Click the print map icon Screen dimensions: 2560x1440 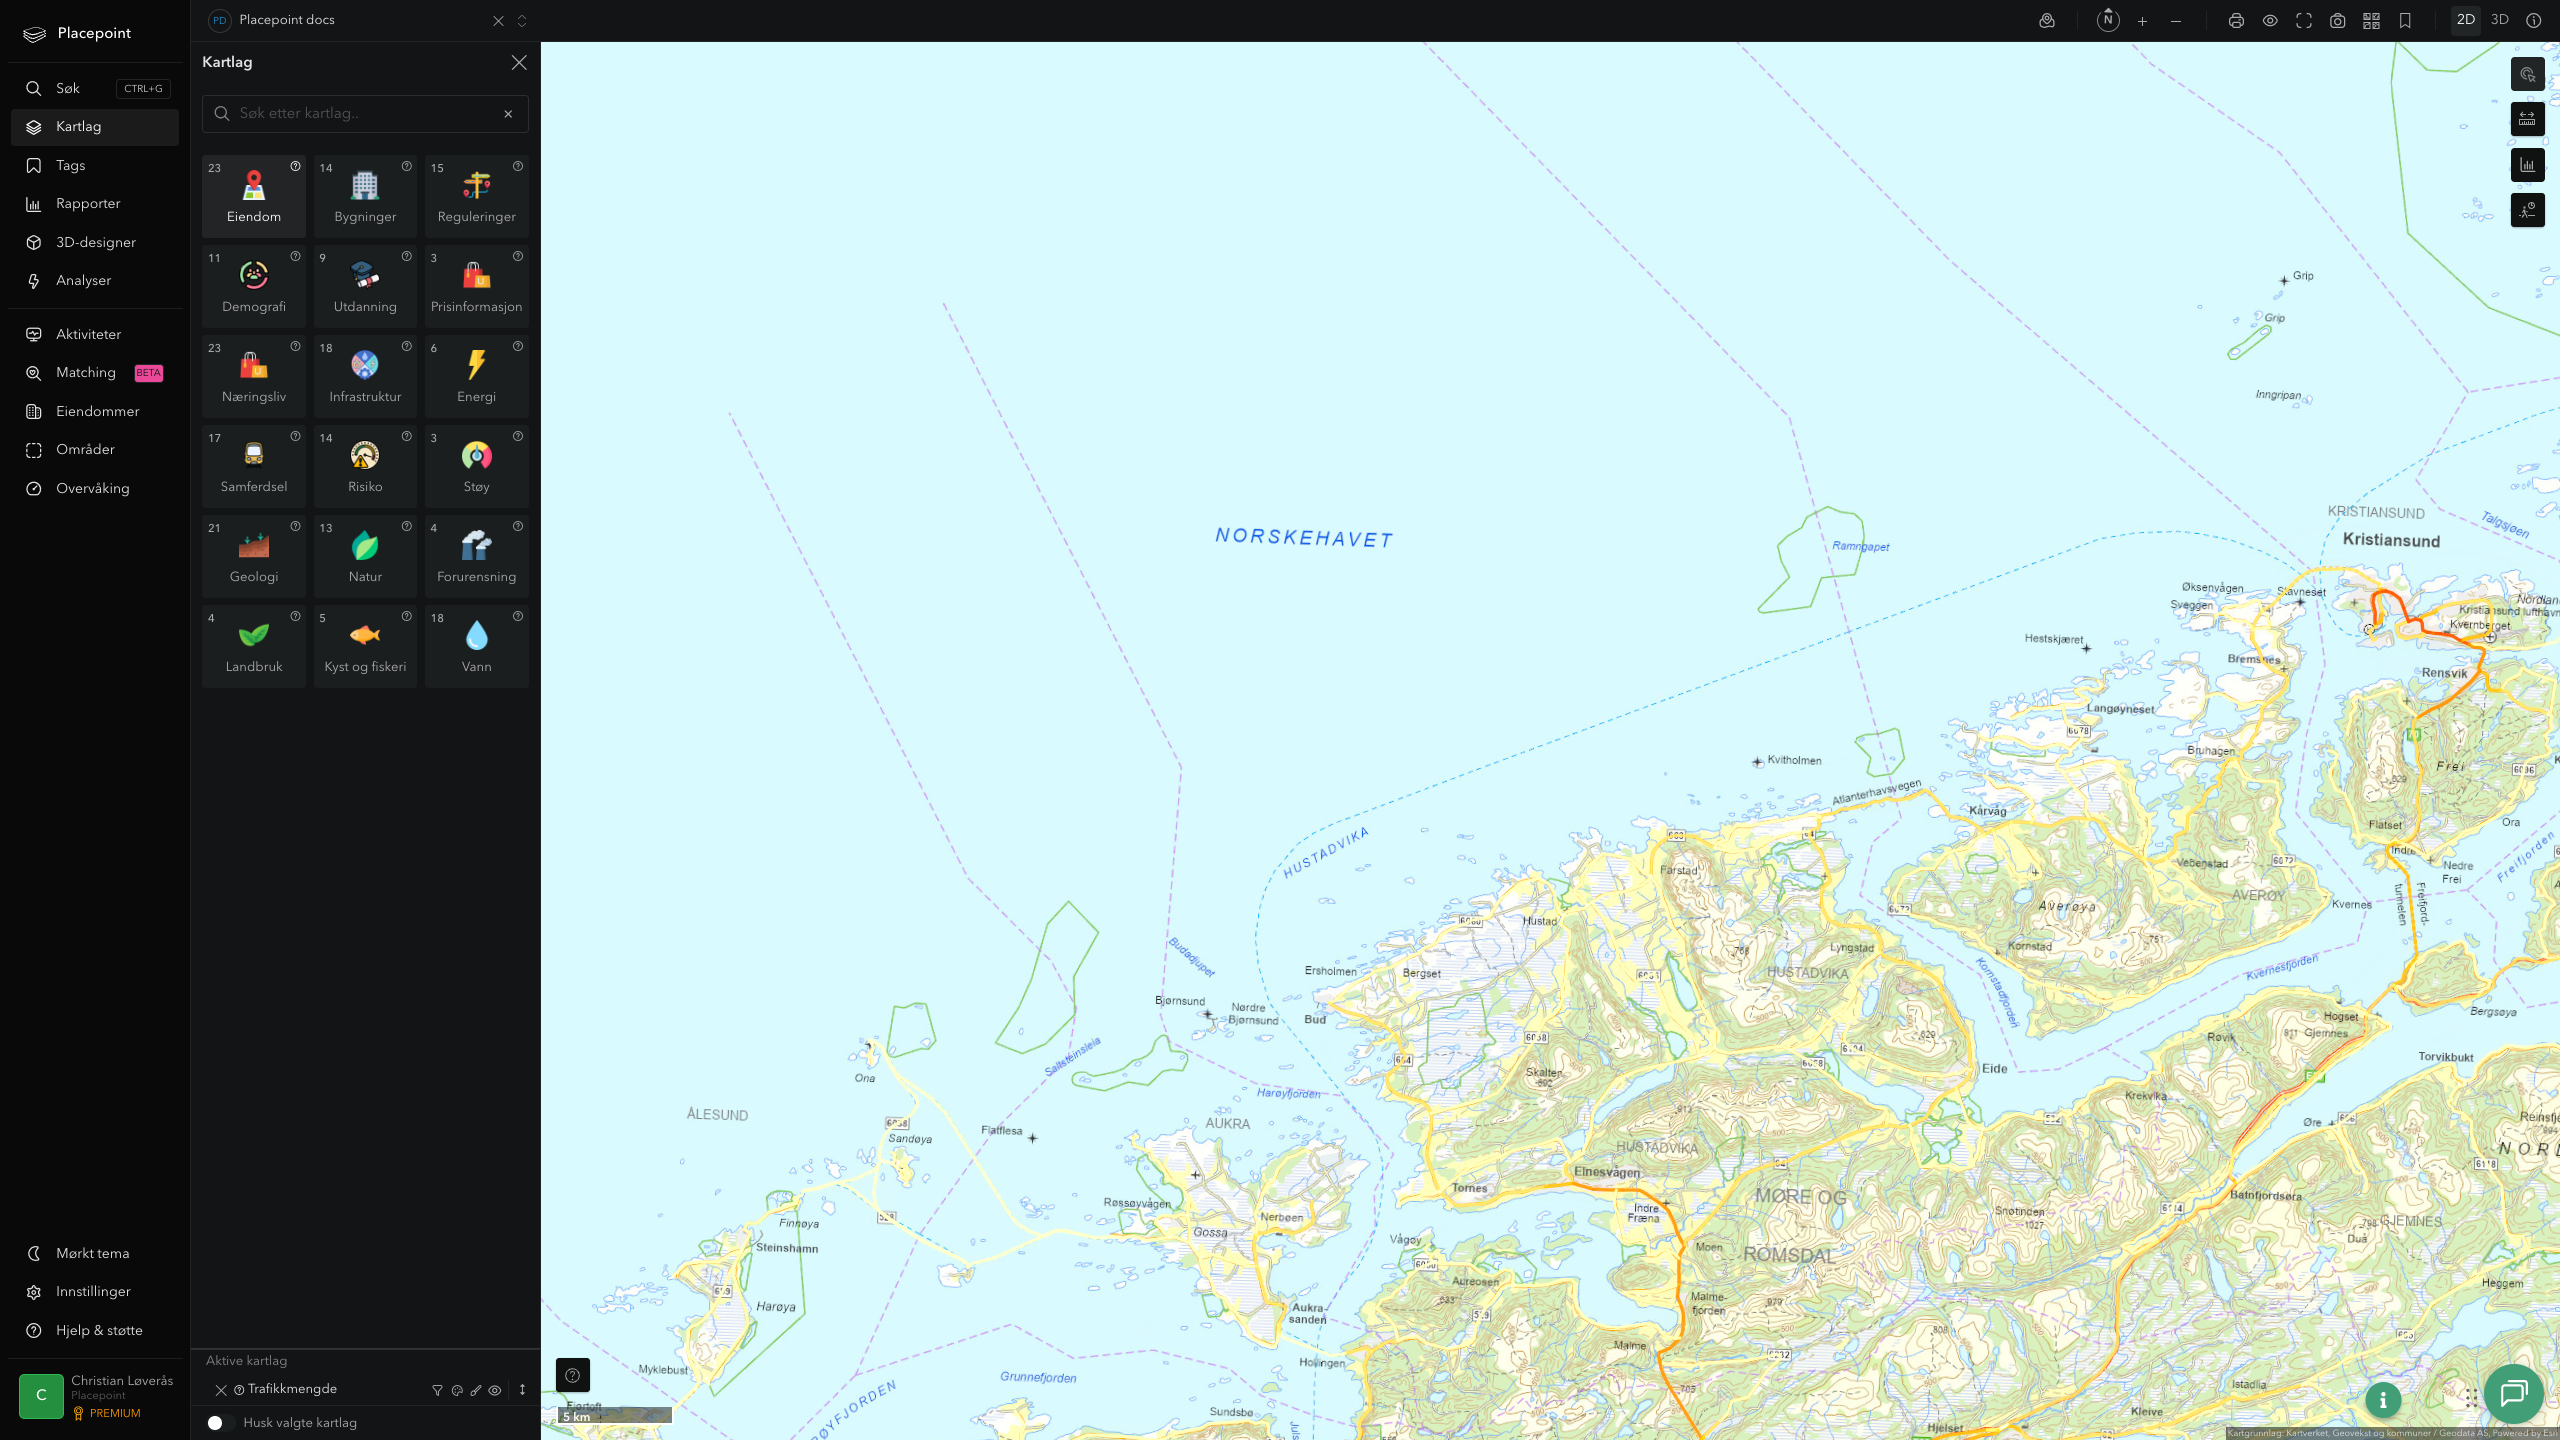point(2236,21)
